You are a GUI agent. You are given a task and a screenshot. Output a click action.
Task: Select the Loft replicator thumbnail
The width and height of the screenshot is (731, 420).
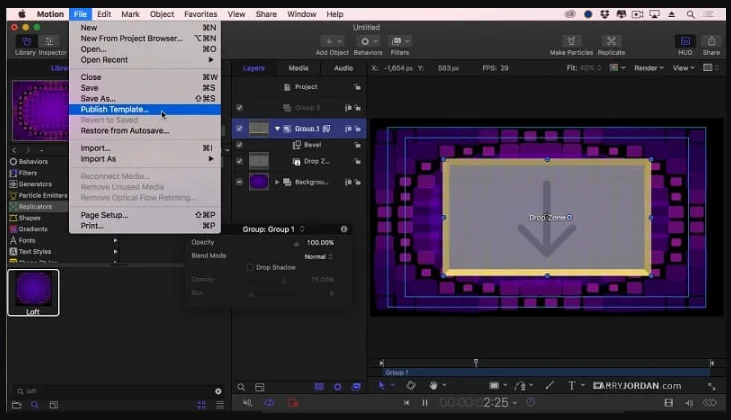tap(33, 292)
